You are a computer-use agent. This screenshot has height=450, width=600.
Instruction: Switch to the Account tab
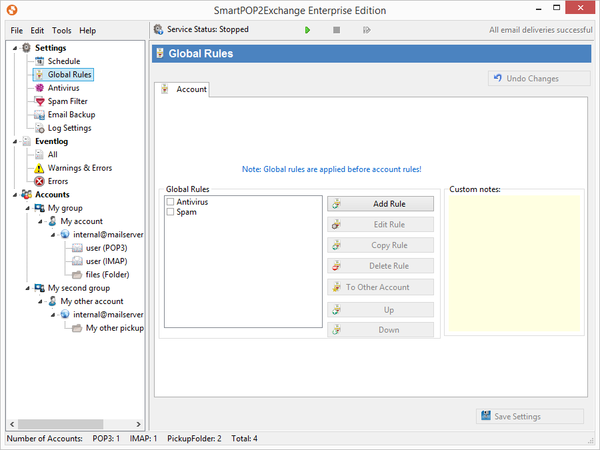click(x=185, y=90)
